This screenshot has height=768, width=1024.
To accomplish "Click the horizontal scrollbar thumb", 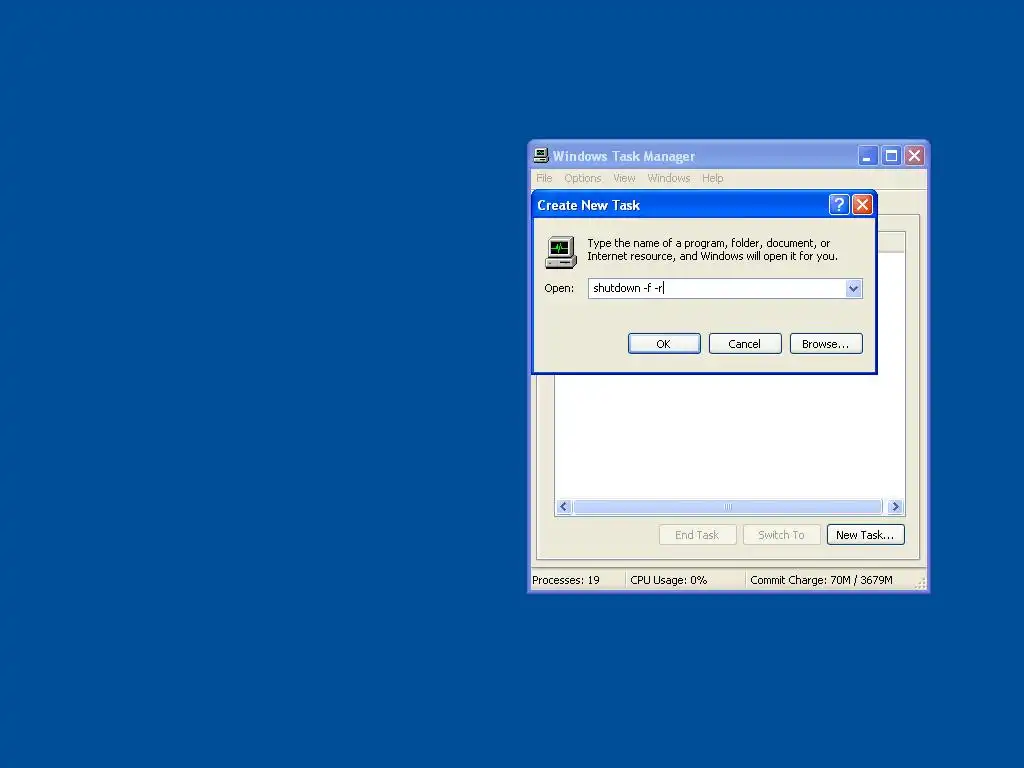I will (x=728, y=507).
